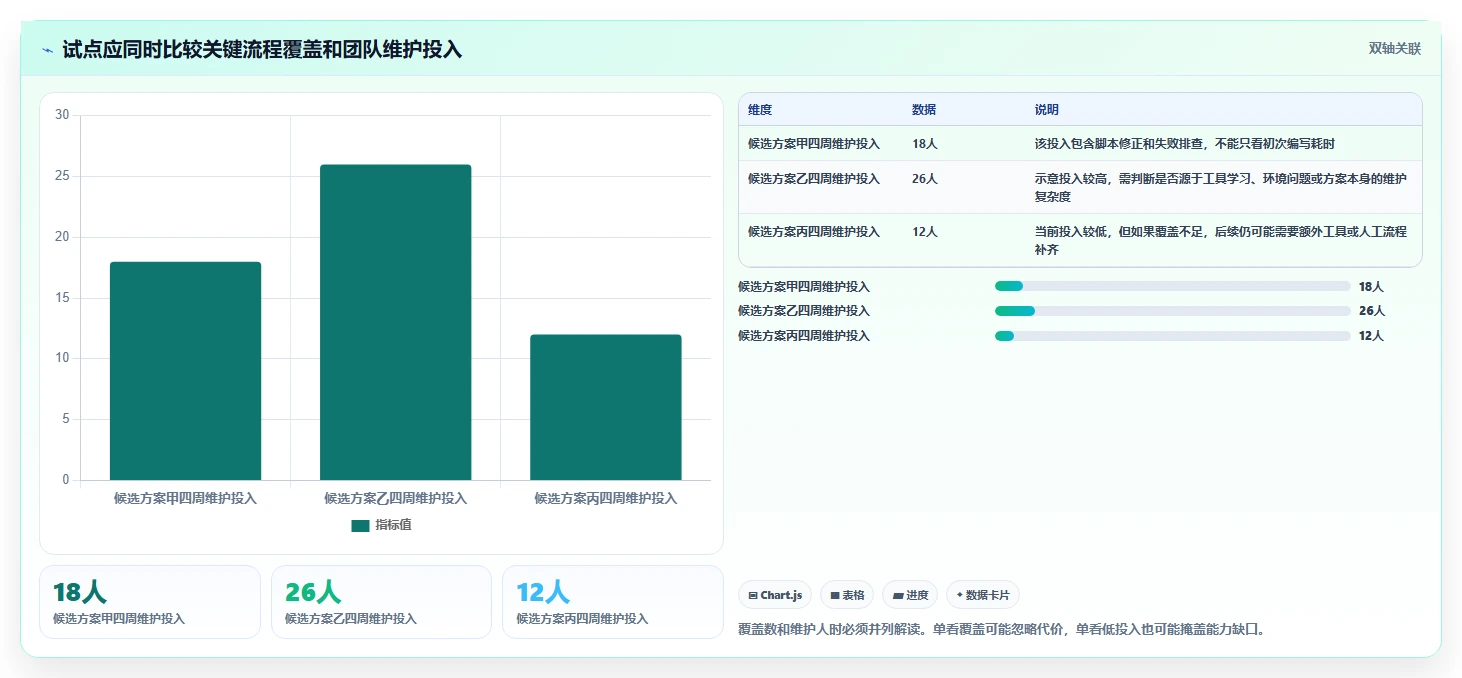Click progress label 候选方案甲四周维护投入
The height and width of the screenshot is (678, 1462).
[x=804, y=287]
